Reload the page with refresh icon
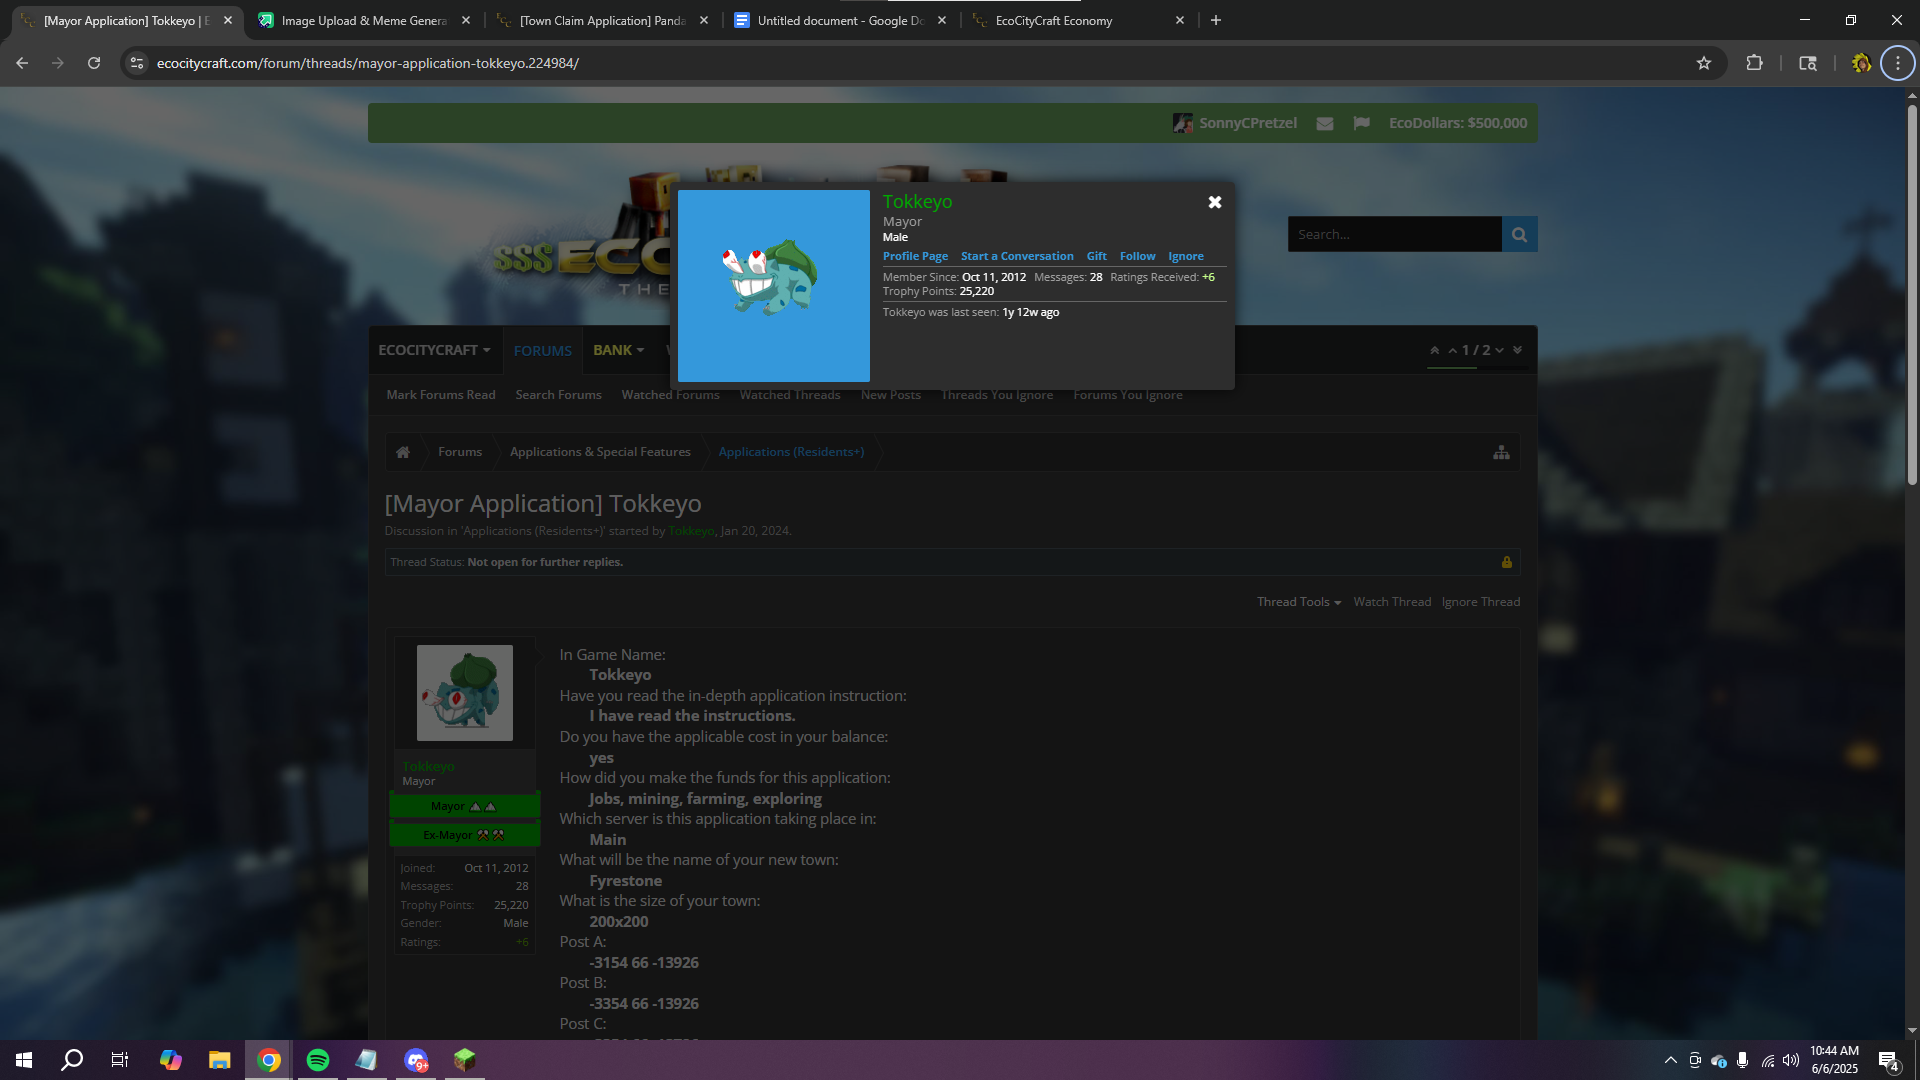The height and width of the screenshot is (1080, 1920). pos(94,63)
